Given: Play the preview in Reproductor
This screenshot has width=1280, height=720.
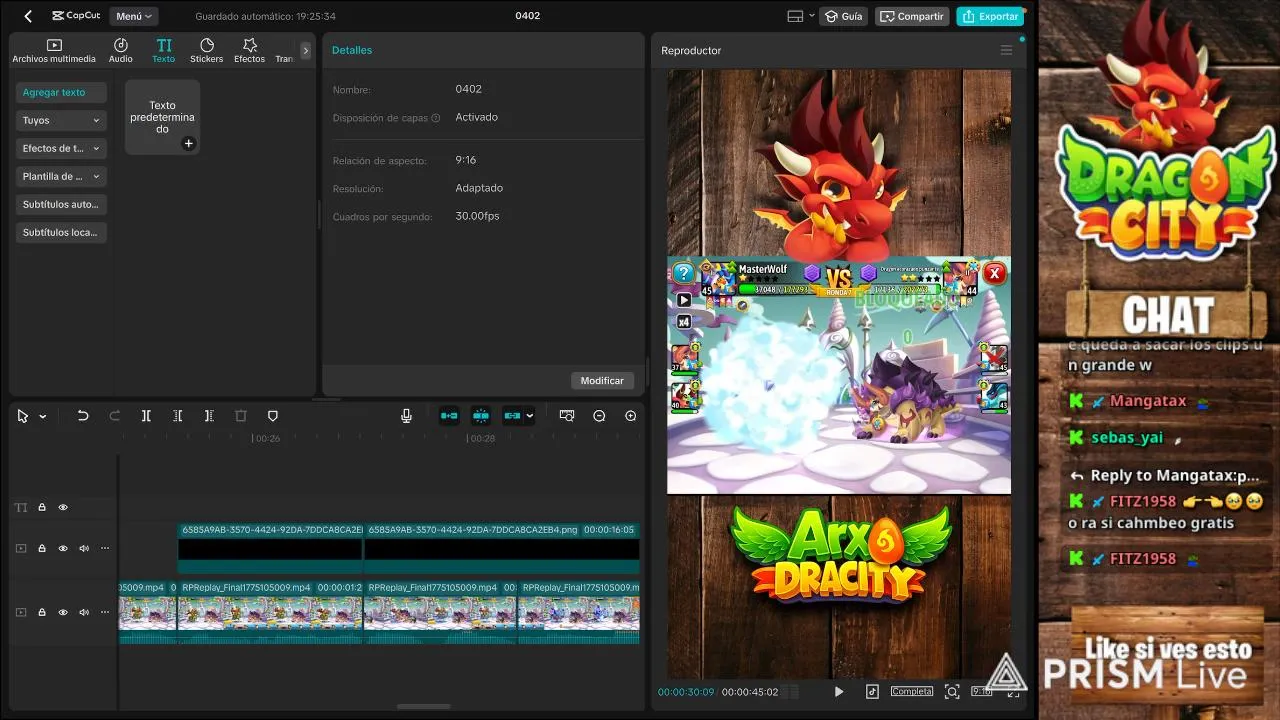Looking at the screenshot, I should pyautogui.click(x=839, y=691).
